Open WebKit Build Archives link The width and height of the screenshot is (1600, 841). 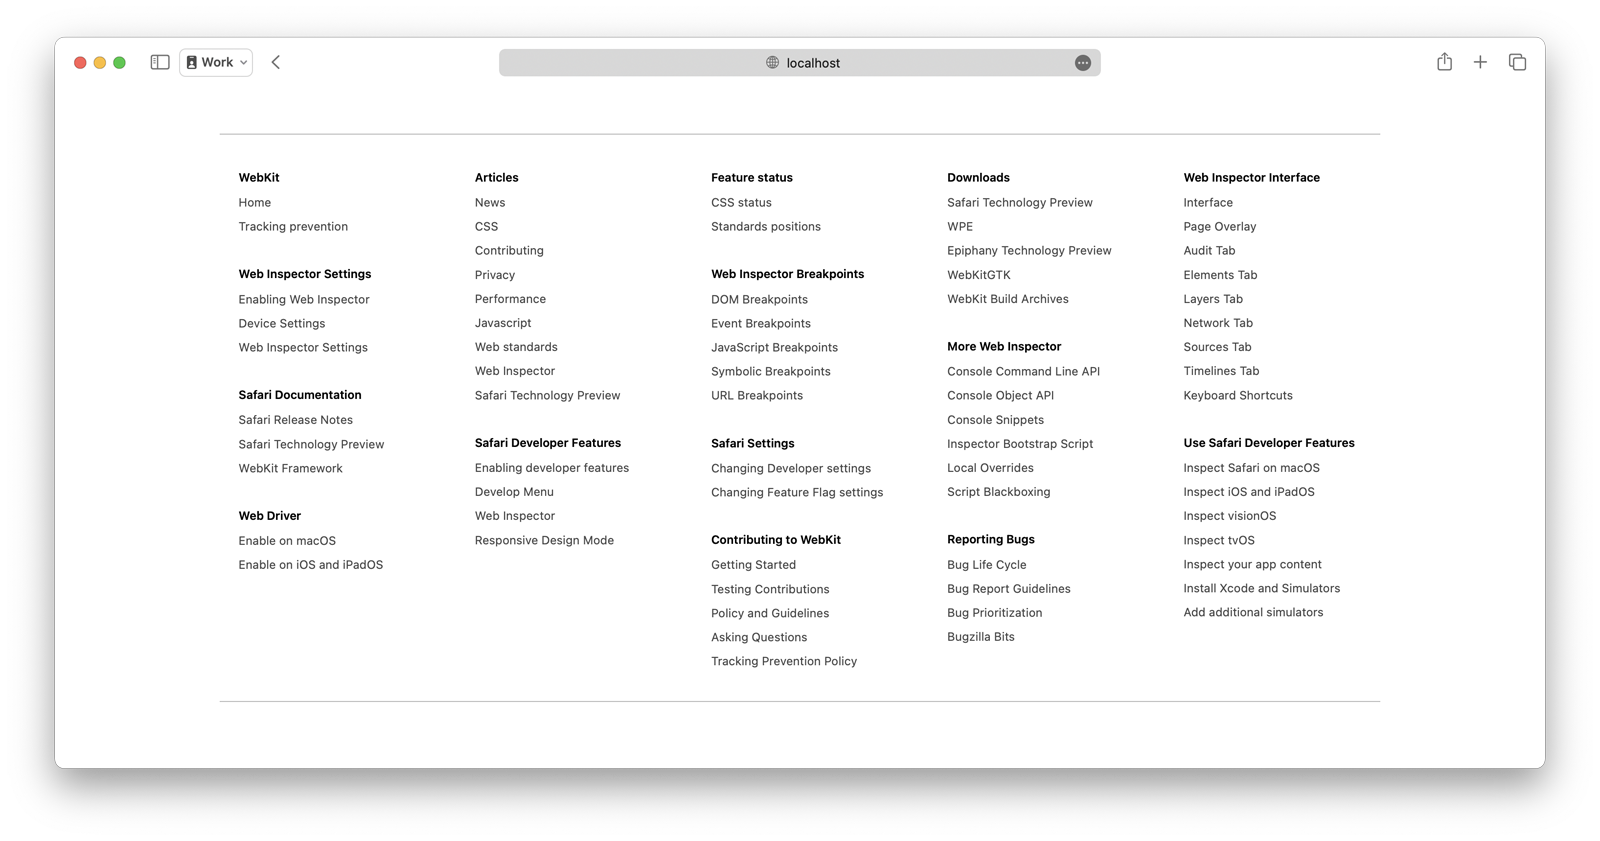[x=1008, y=299]
